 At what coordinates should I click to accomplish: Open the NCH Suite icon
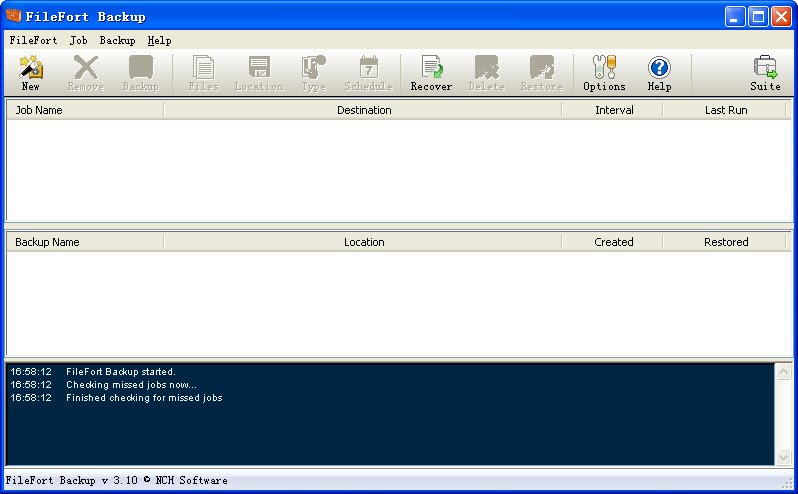pyautogui.click(x=765, y=73)
